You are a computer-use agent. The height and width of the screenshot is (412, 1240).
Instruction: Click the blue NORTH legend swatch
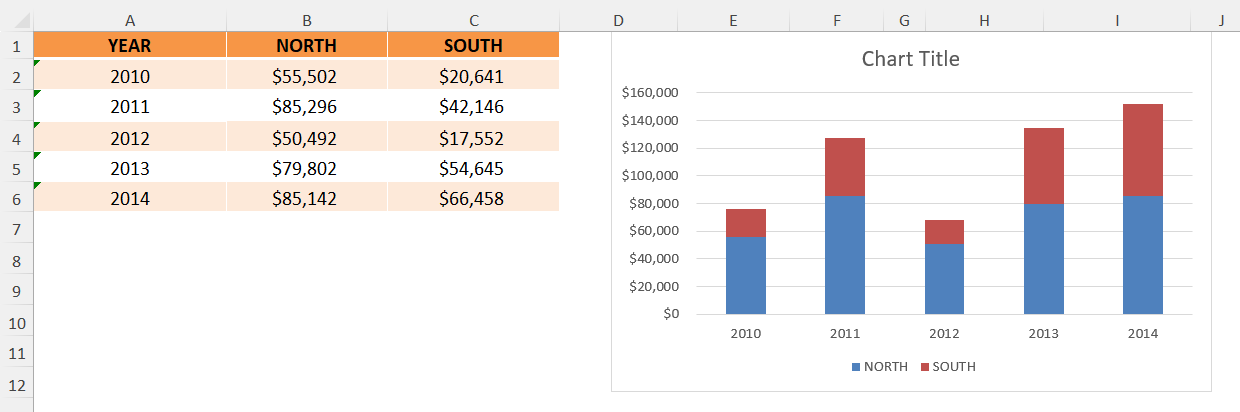(857, 367)
